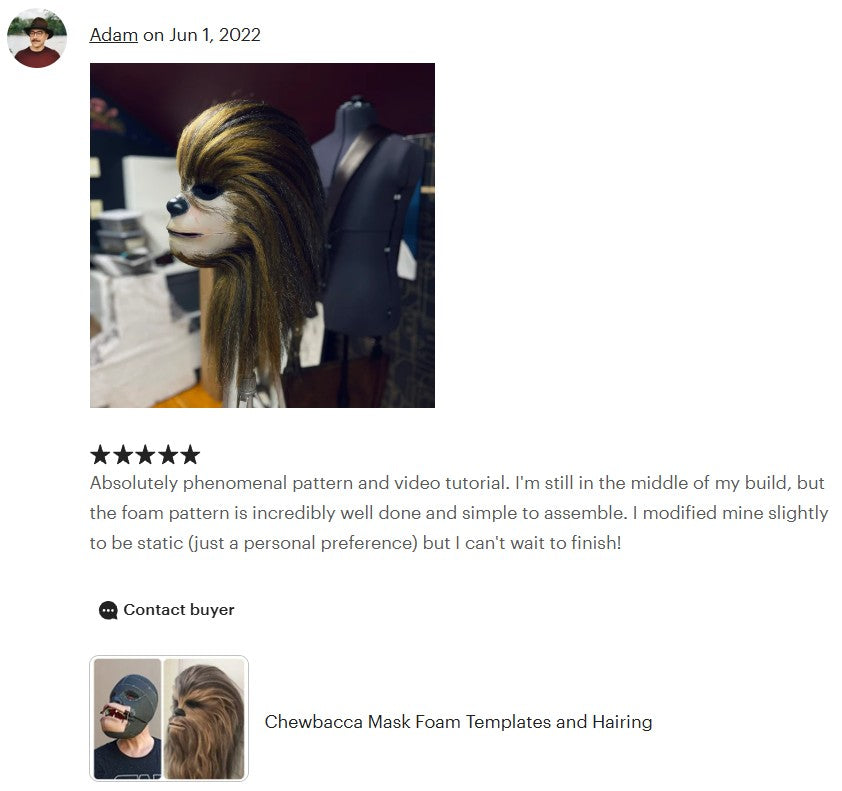The height and width of the screenshot is (791, 842).
Task: Click the Adam reviewer name link
Action: click(113, 35)
